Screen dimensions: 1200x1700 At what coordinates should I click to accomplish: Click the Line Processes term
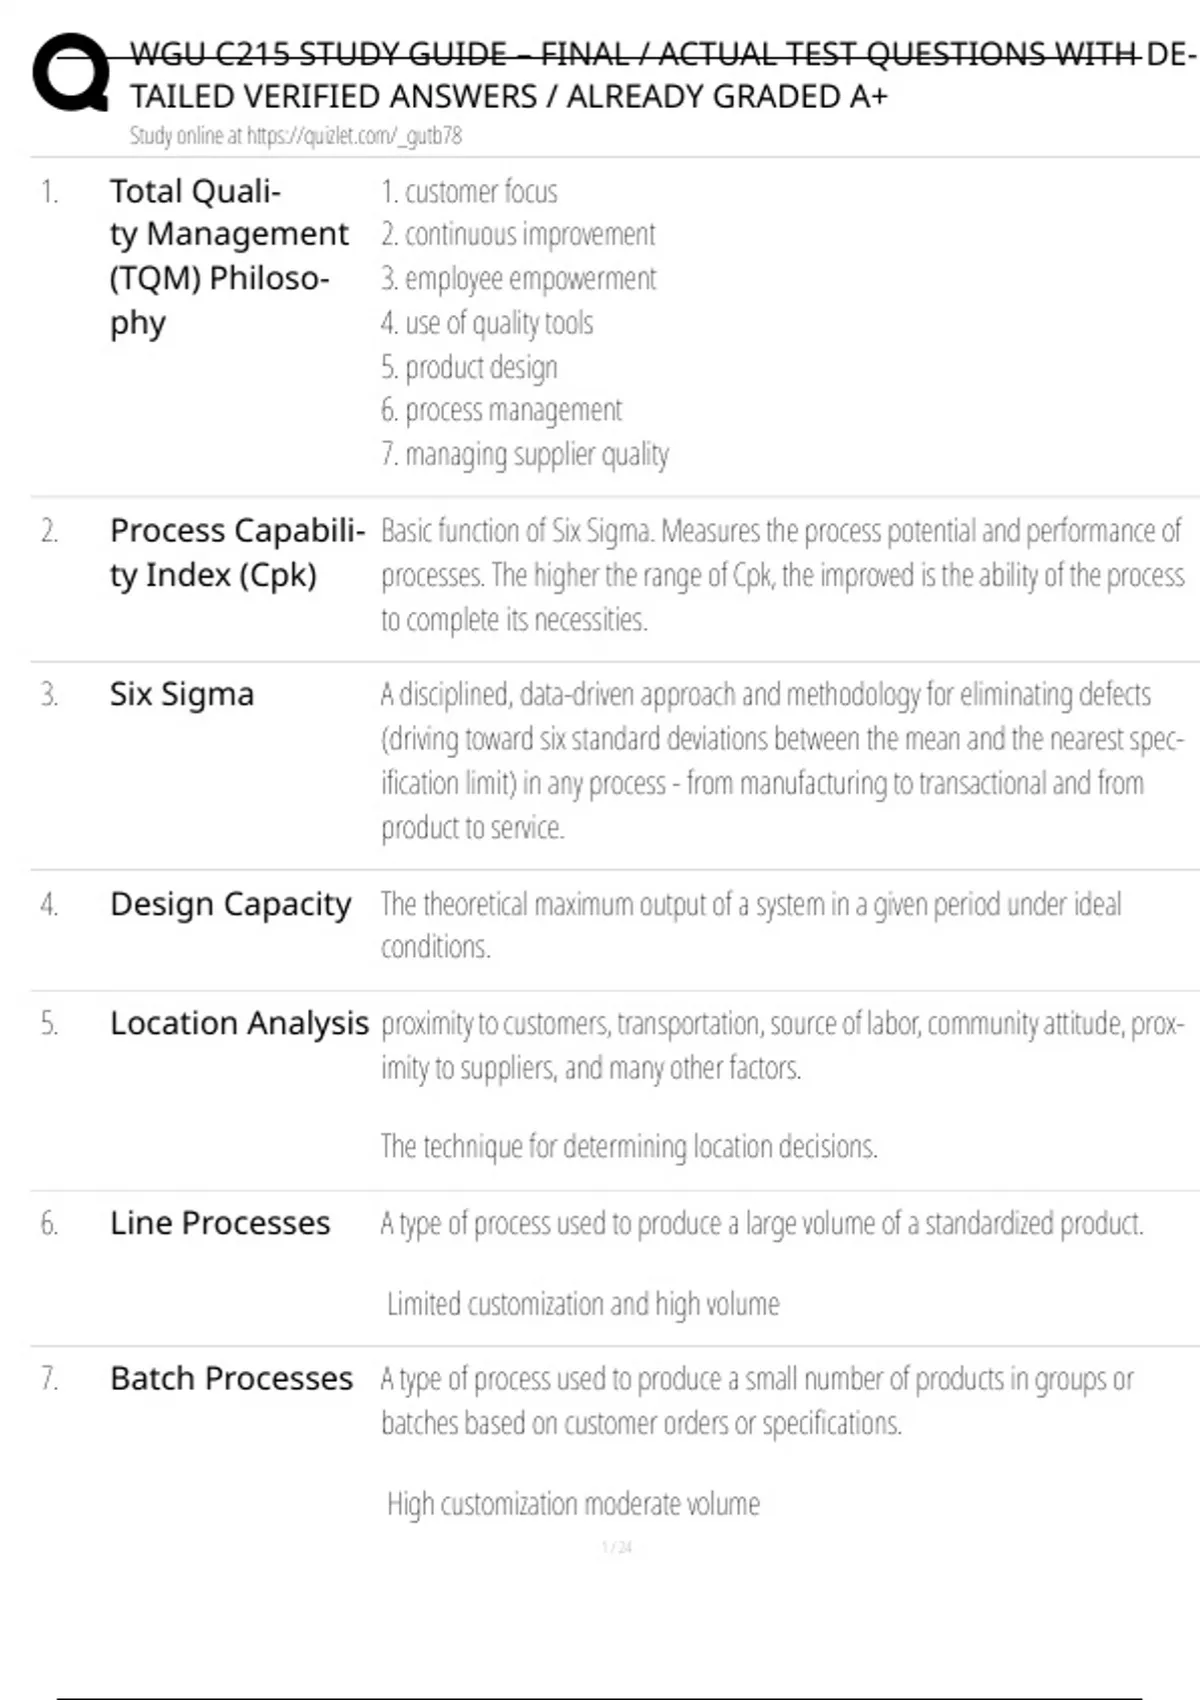pyautogui.click(x=220, y=1223)
